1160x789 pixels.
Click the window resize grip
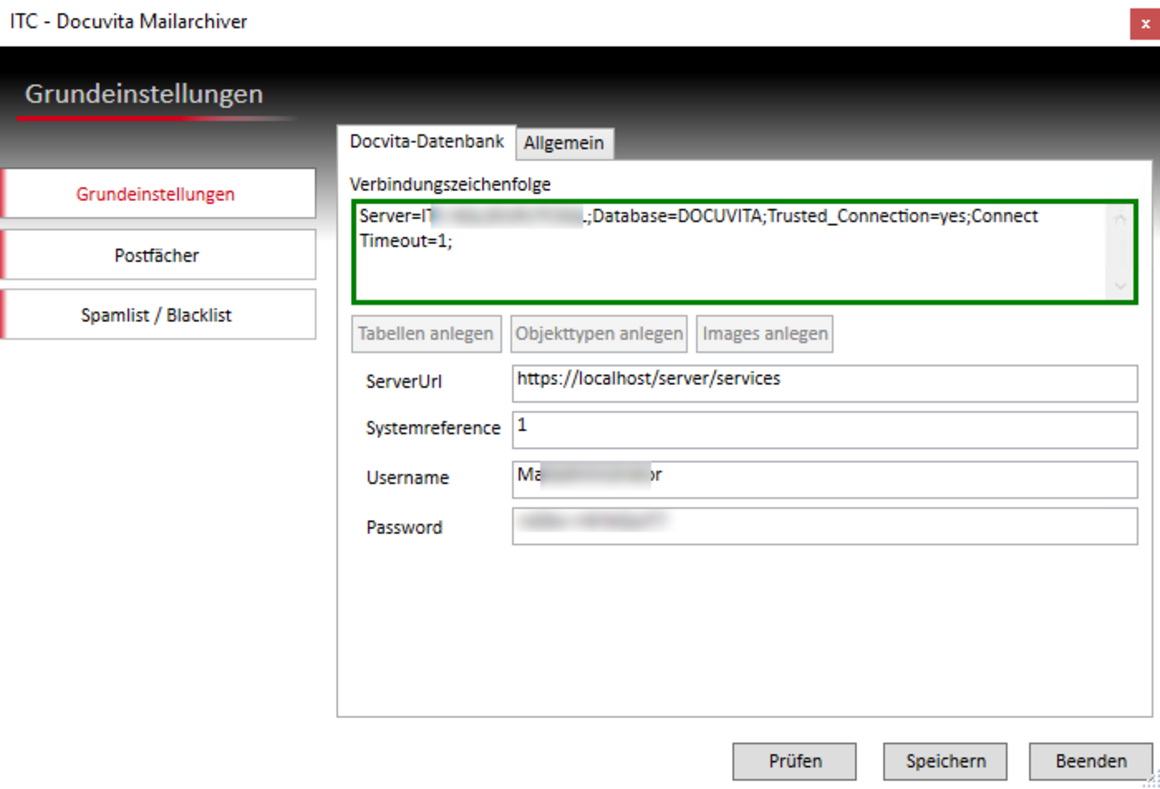coord(1151,780)
